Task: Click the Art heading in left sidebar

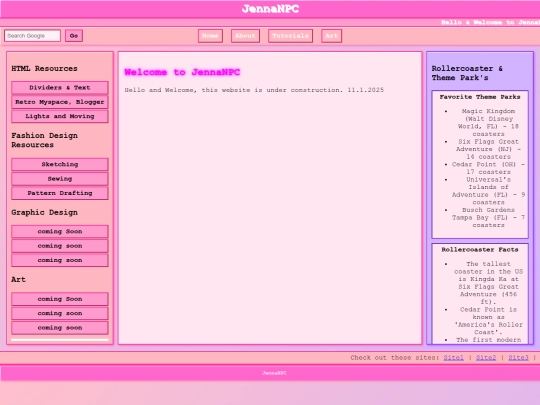Action: [x=18, y=279]
